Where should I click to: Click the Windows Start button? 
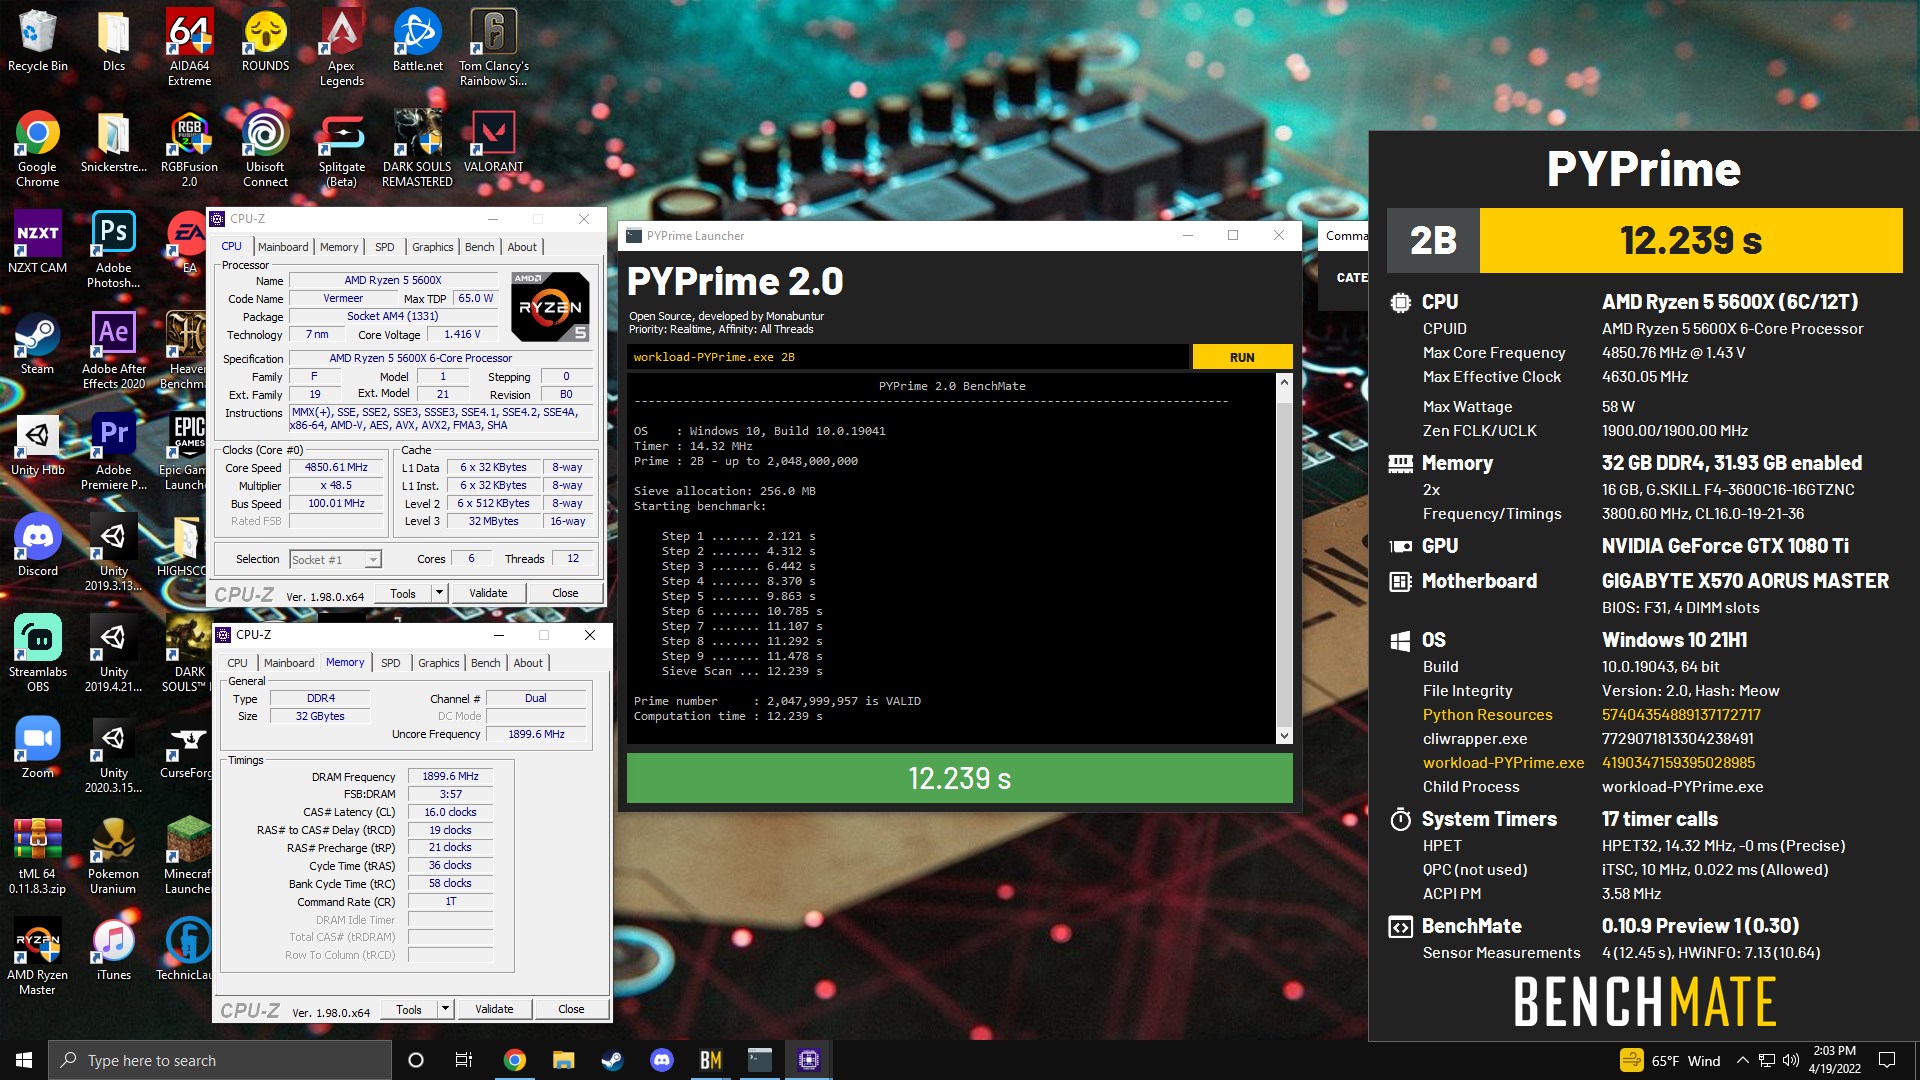pyautogui.click(x=24, y=1060)
